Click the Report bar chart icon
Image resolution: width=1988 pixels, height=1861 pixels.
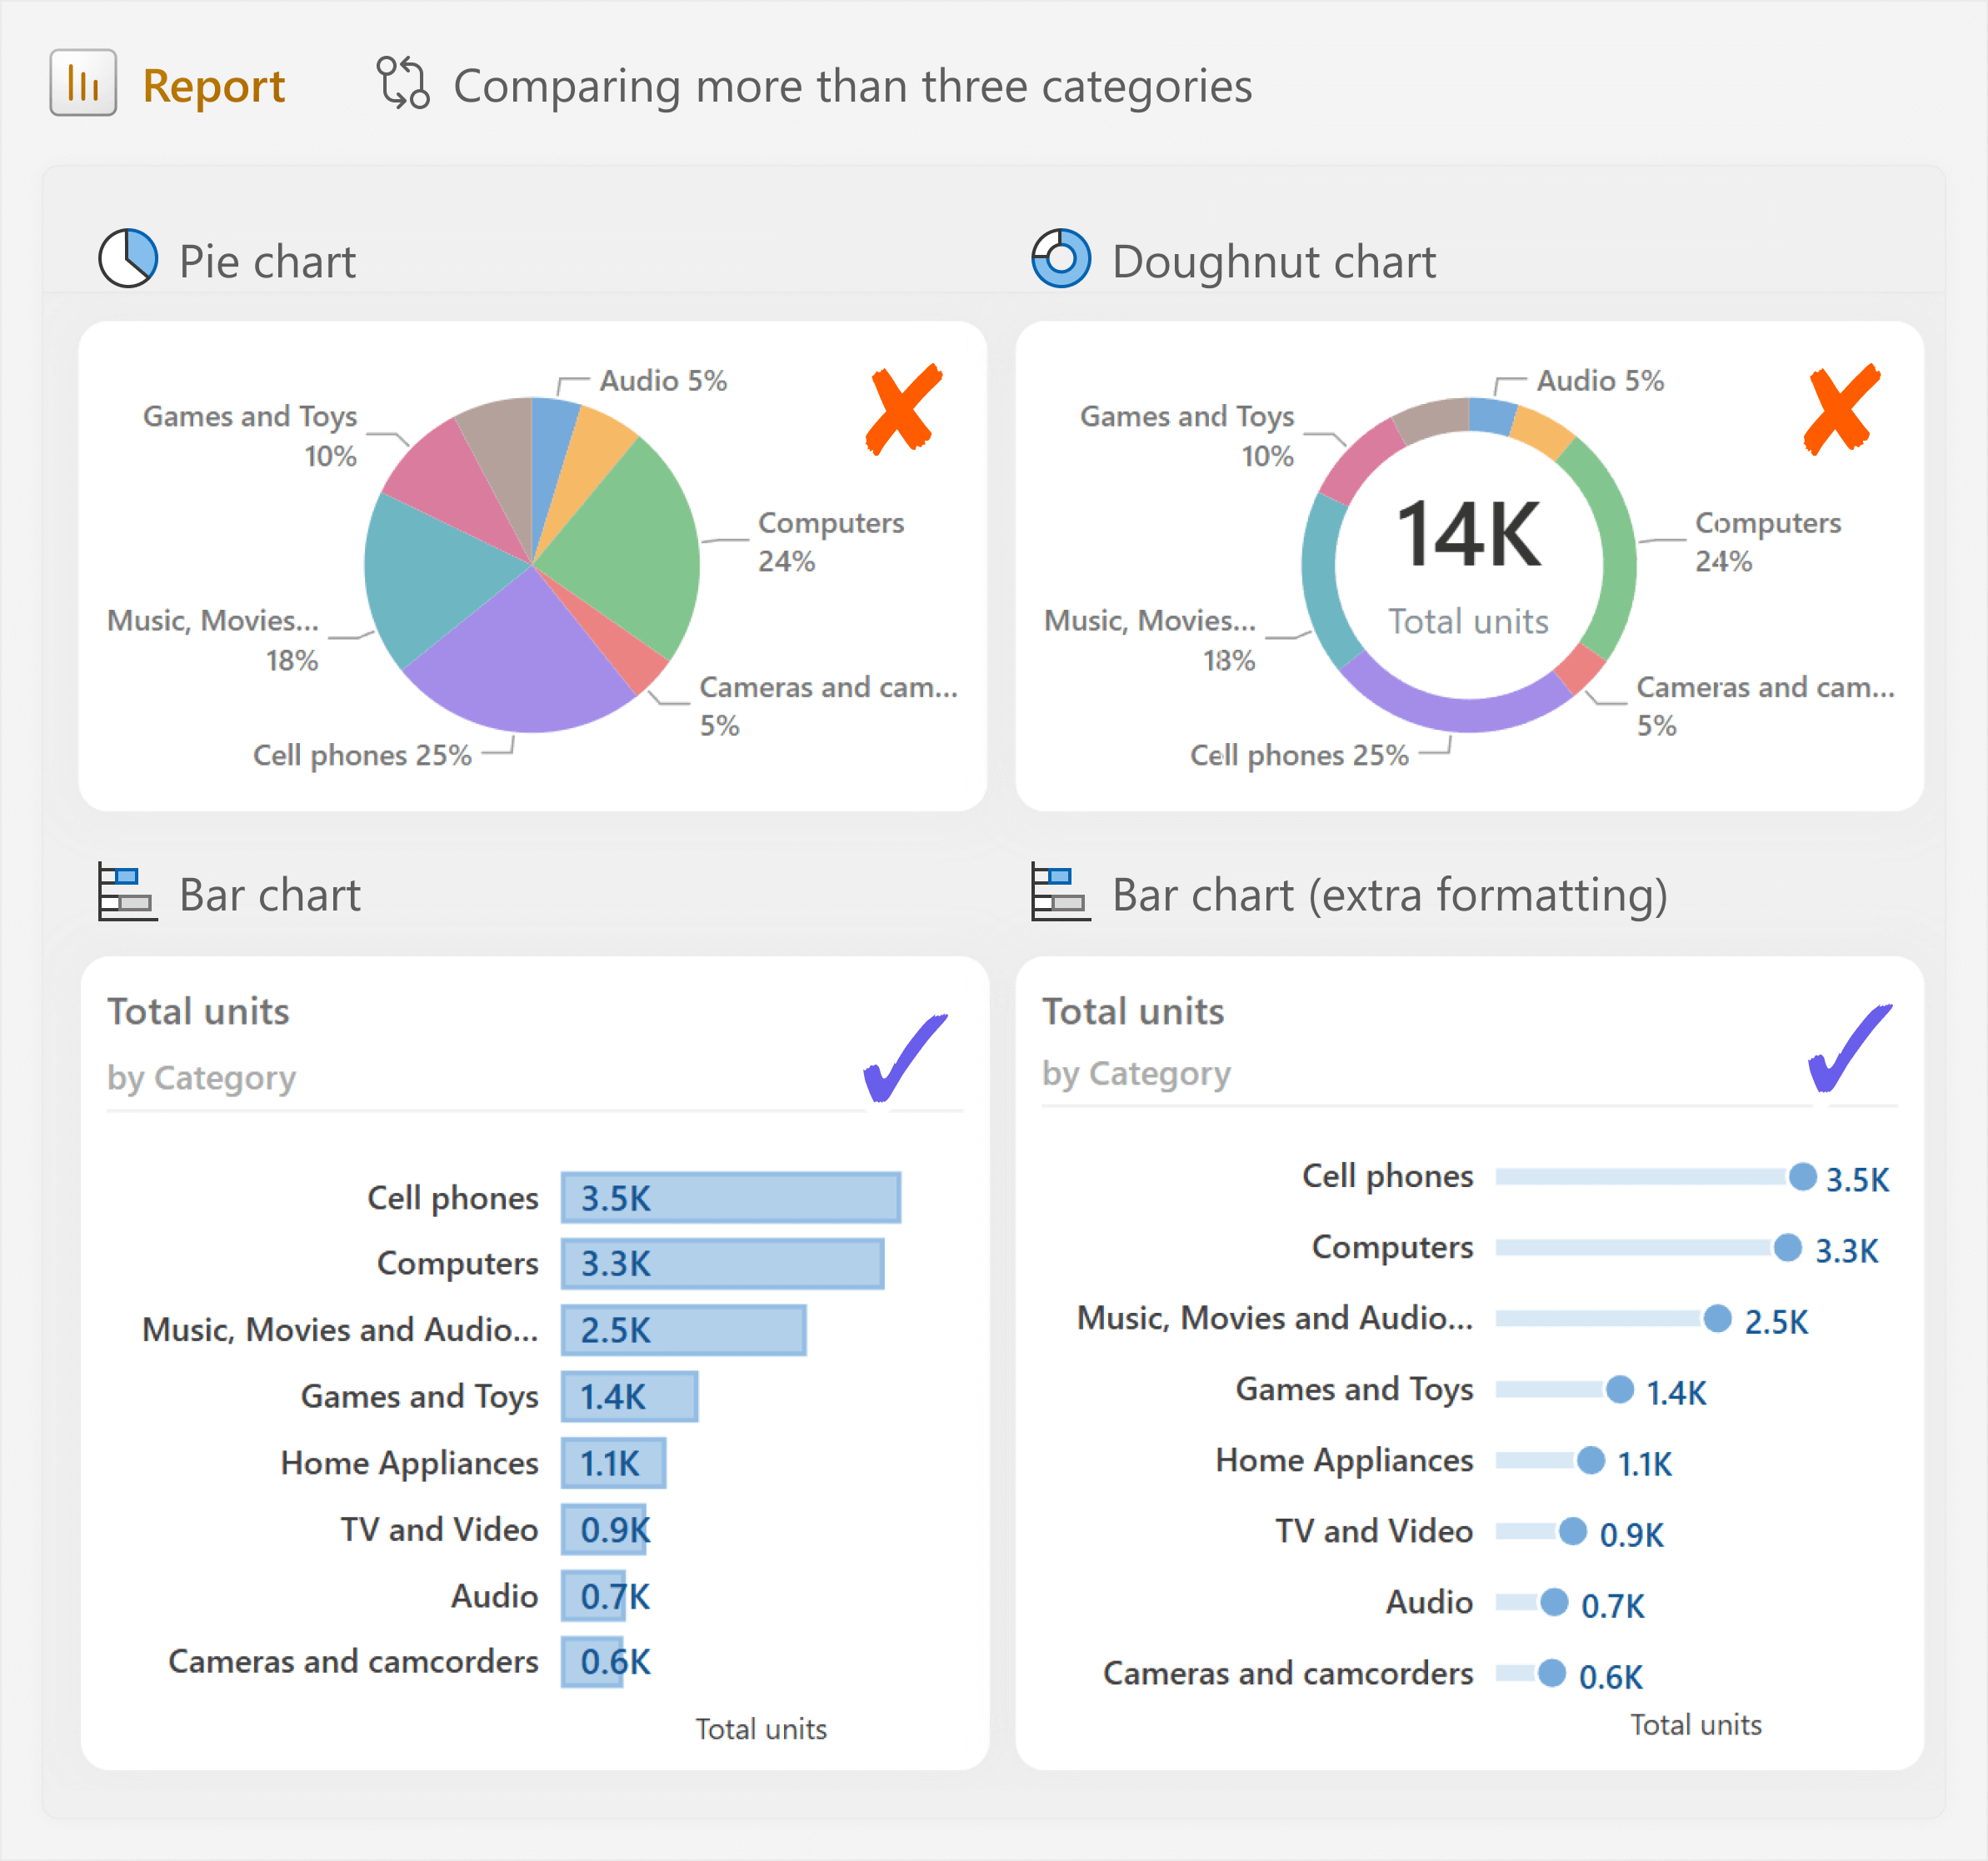pyautogui.click(x=83, y=83)
